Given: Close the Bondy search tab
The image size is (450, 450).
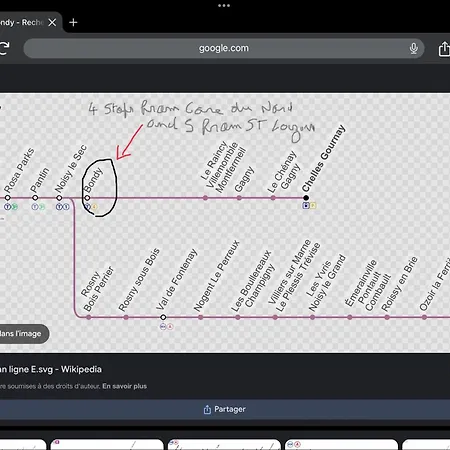Looking at the screenshot, I should tap(52, 22).
